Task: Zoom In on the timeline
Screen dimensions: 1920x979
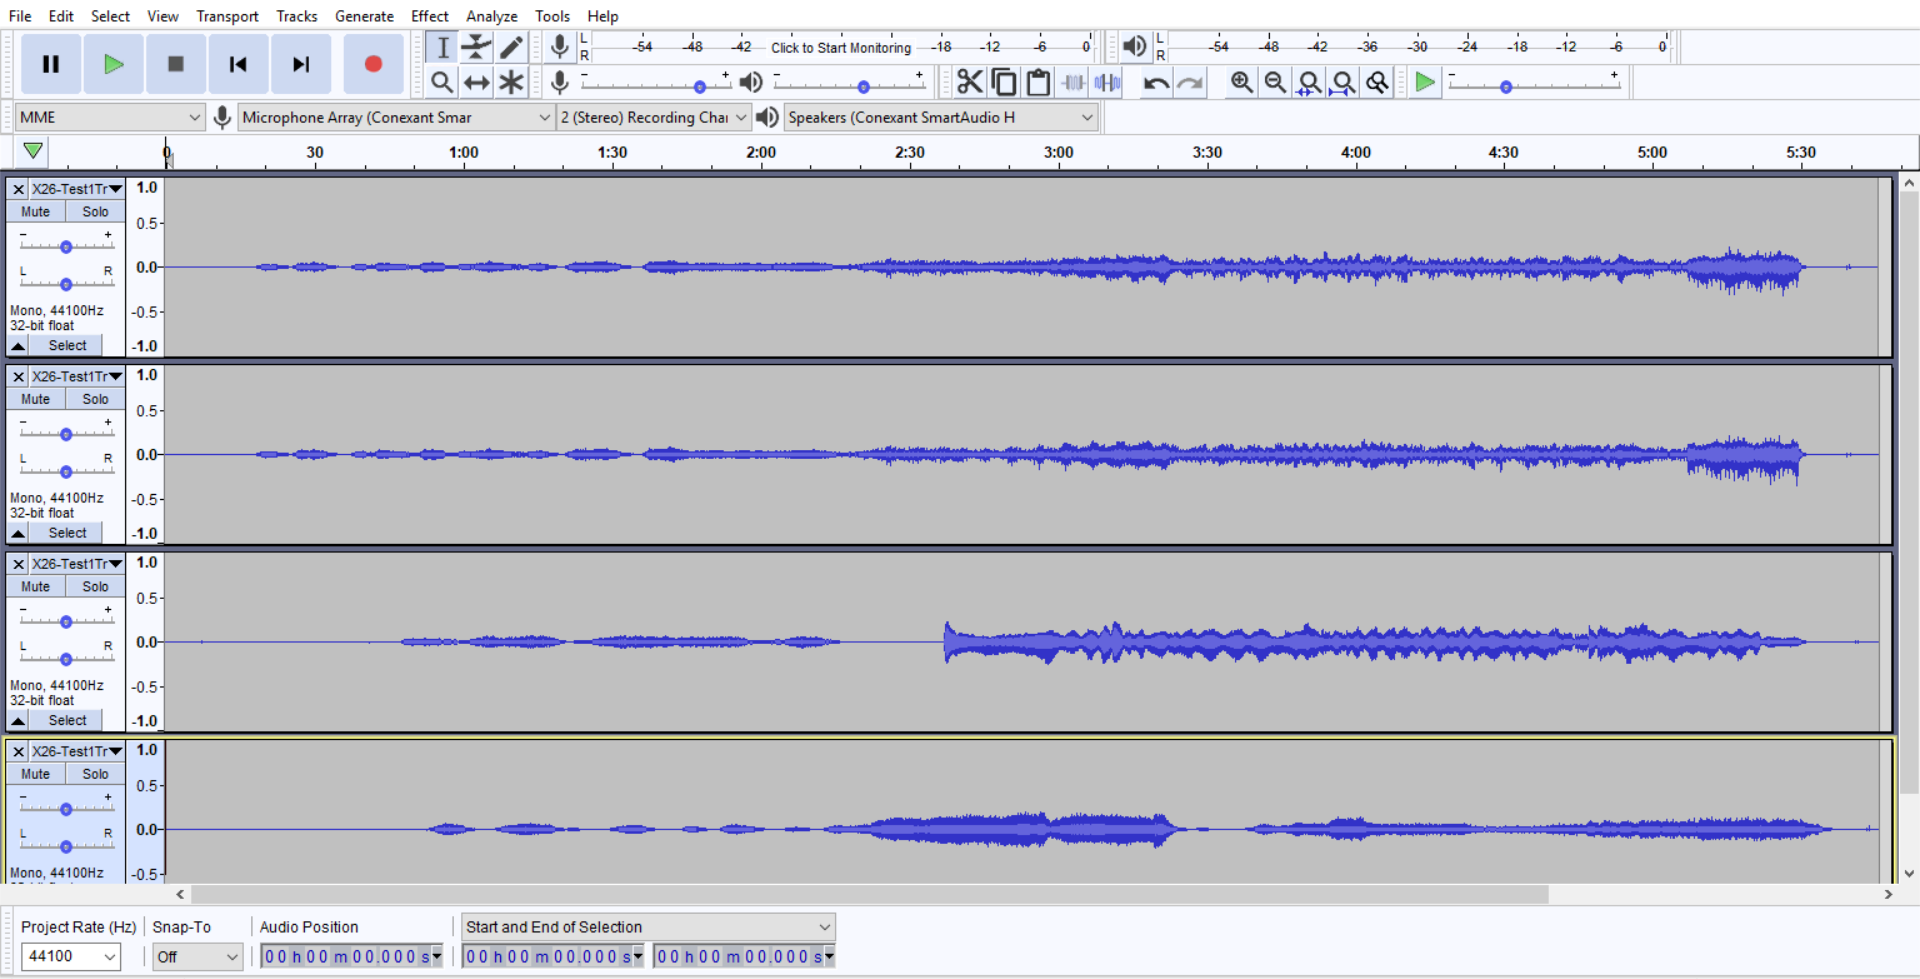Action: tap(1241, 82)
